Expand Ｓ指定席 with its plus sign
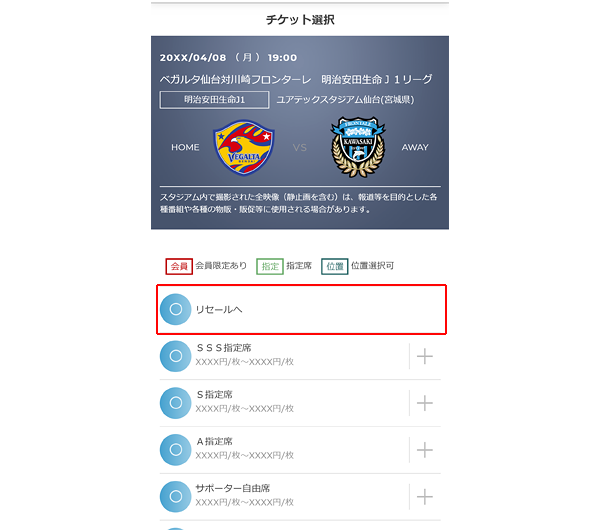Image resolution: width=600 pixels, height=530 pixels. [425, 403]
